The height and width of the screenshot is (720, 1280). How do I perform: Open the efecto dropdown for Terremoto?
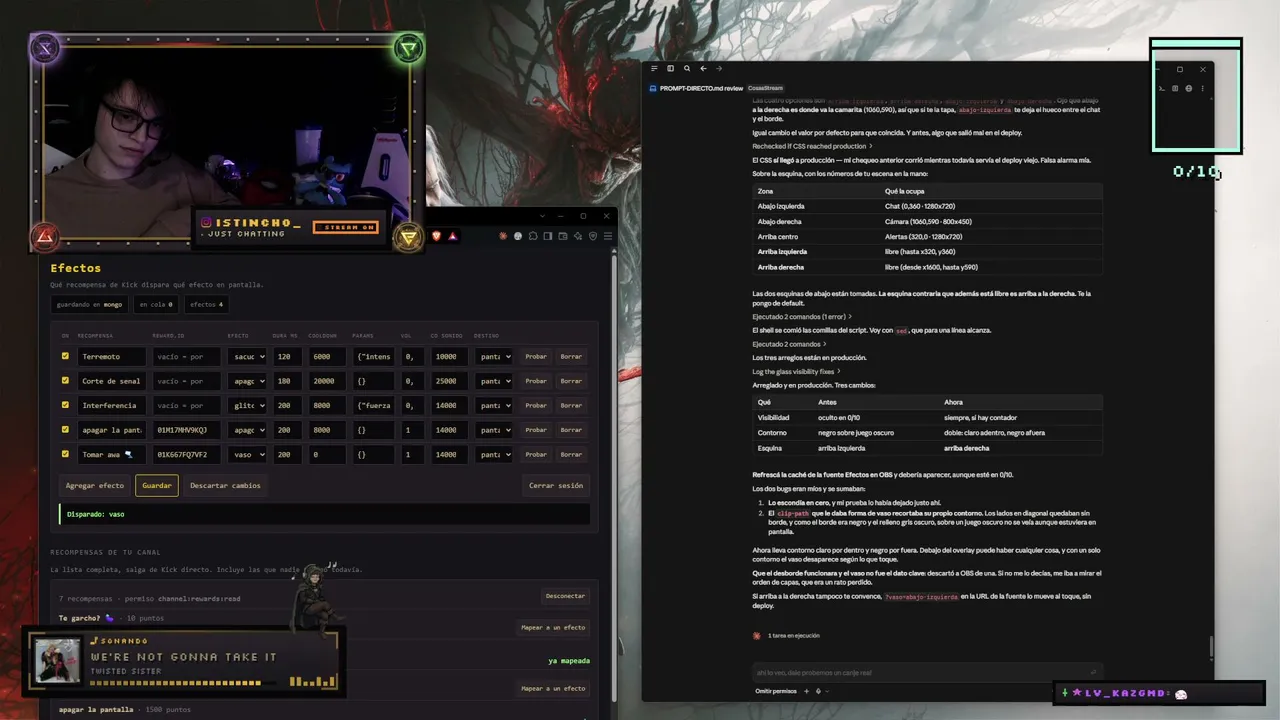pos(247,356)
